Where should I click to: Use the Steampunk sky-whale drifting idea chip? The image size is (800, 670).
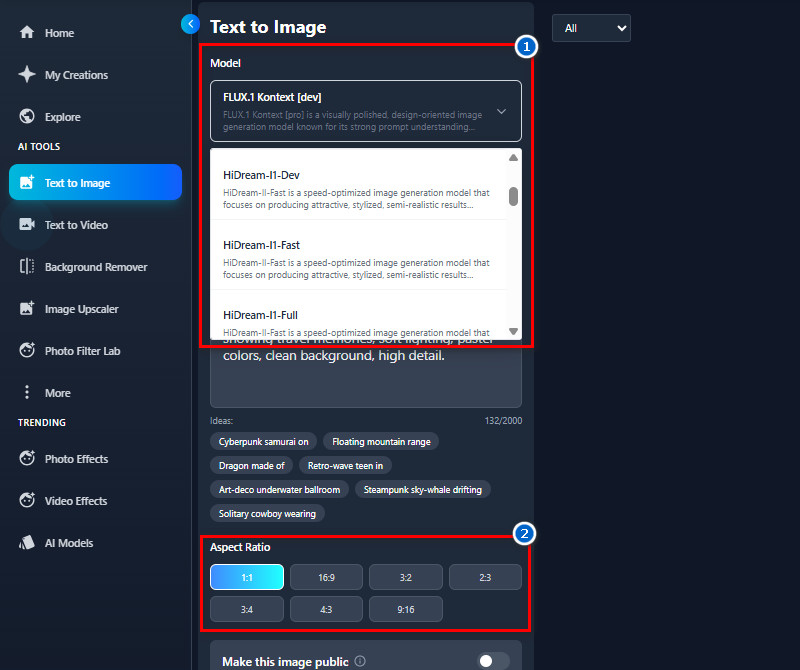point(422,489)
